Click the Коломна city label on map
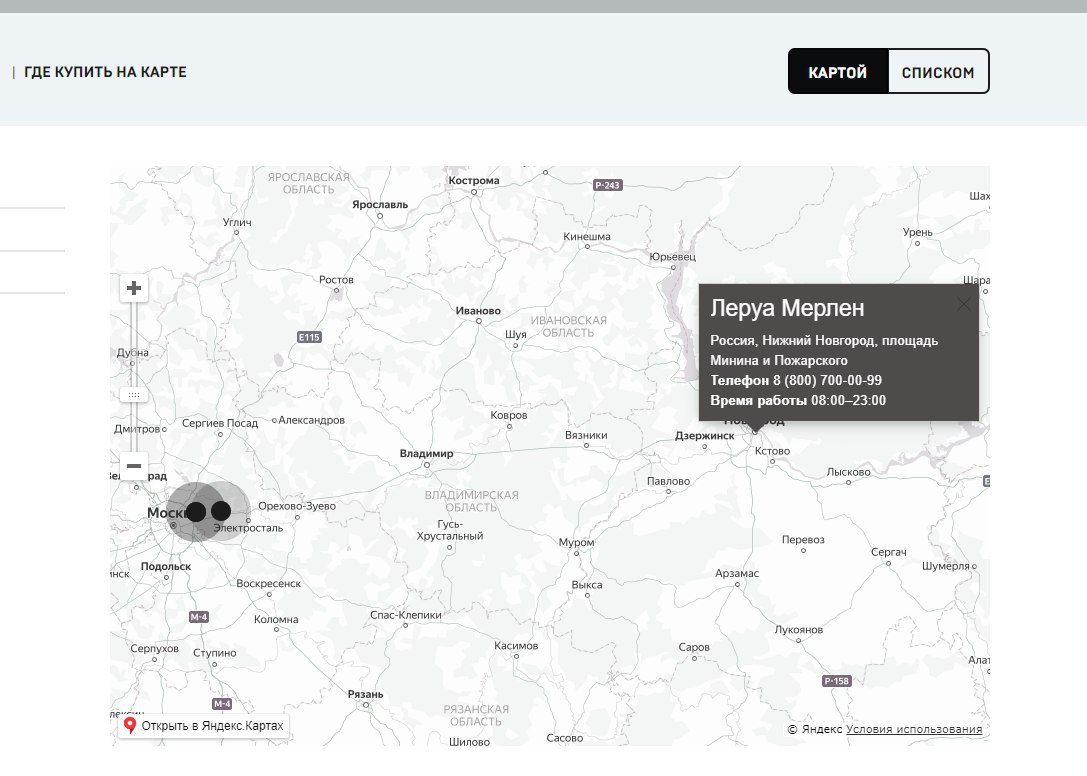 pyautogui.click(x=276, y=619)
